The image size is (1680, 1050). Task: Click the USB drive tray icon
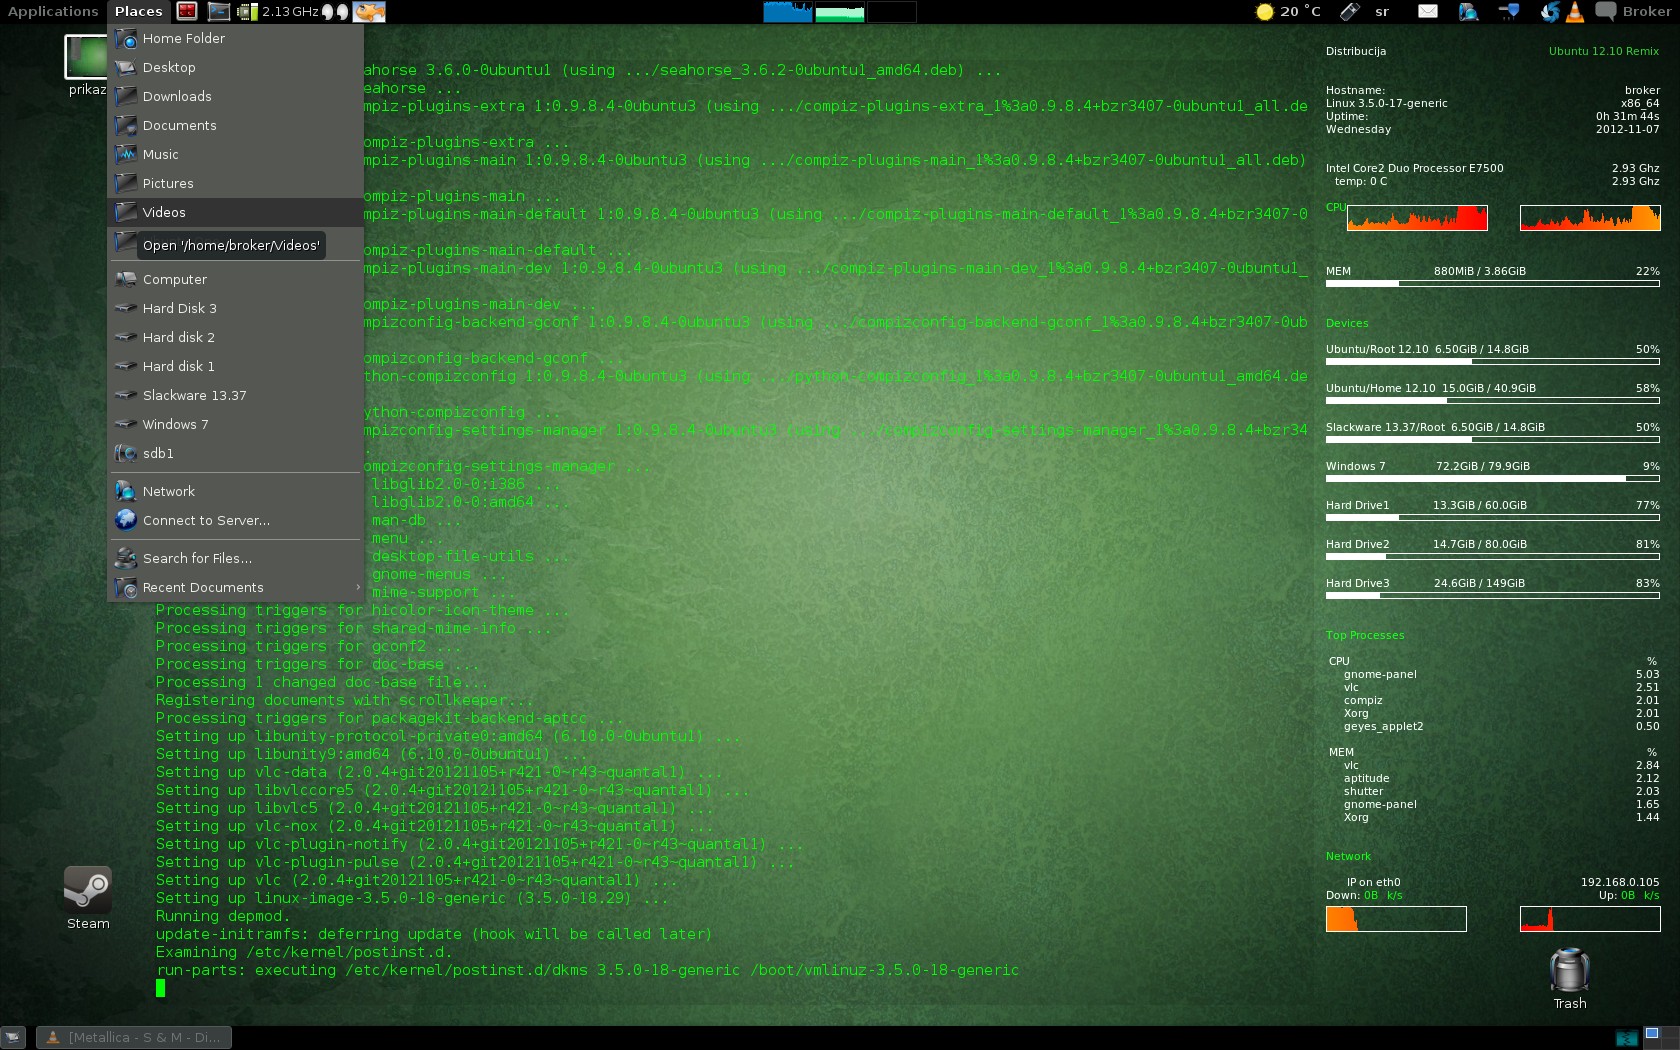1350,11
